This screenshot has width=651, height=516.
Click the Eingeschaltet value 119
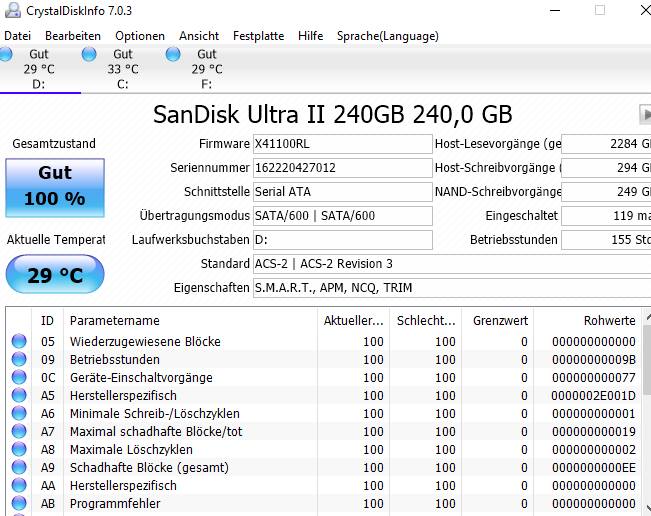(606, 216)
